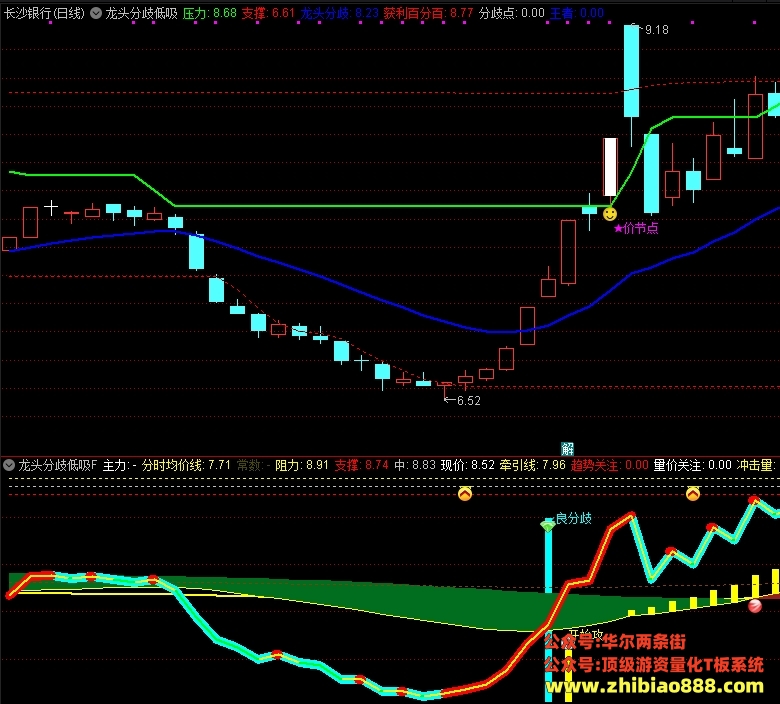Click the 分歧点: 0.00 value
780x704 pixels.
tap(512, 13)
